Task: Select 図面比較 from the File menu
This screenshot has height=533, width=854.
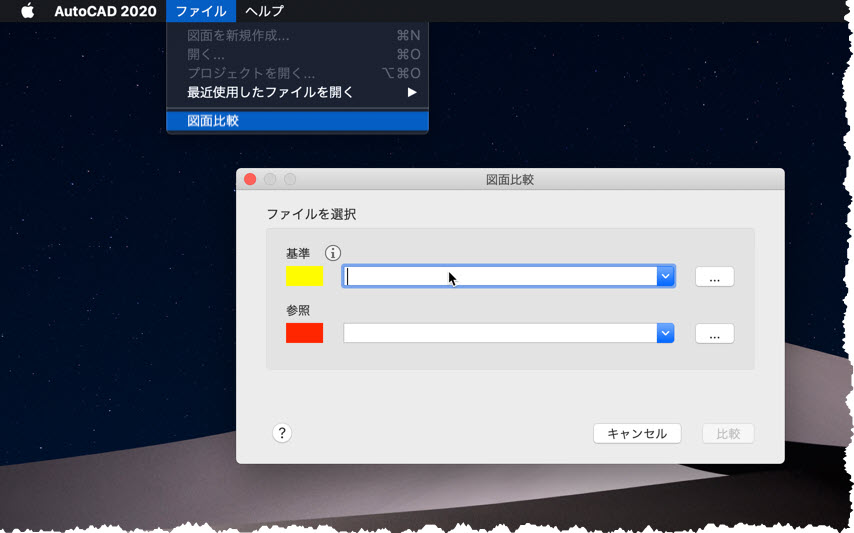Action: (297, 121)
